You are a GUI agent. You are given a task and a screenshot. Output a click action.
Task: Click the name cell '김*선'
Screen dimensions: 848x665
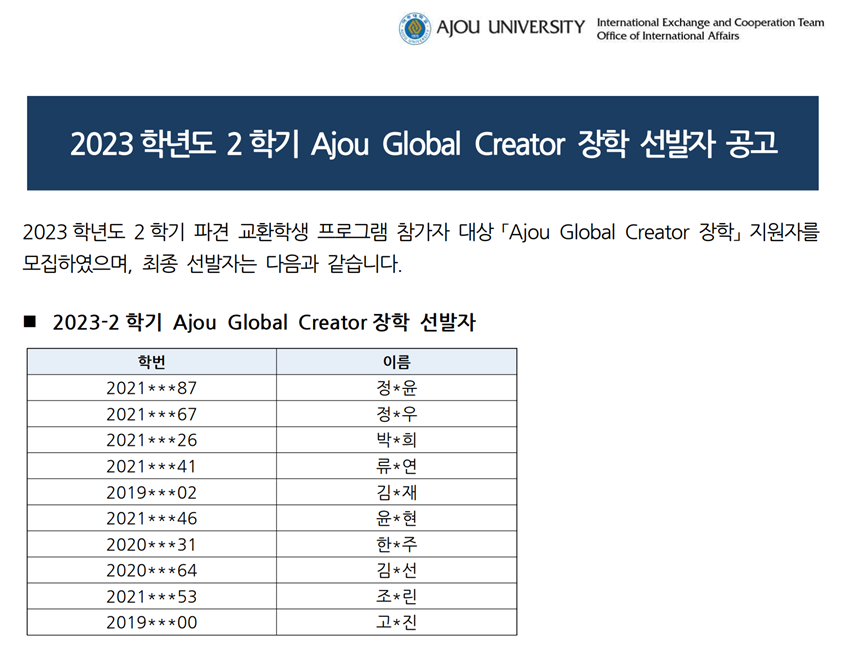(397, 570)
